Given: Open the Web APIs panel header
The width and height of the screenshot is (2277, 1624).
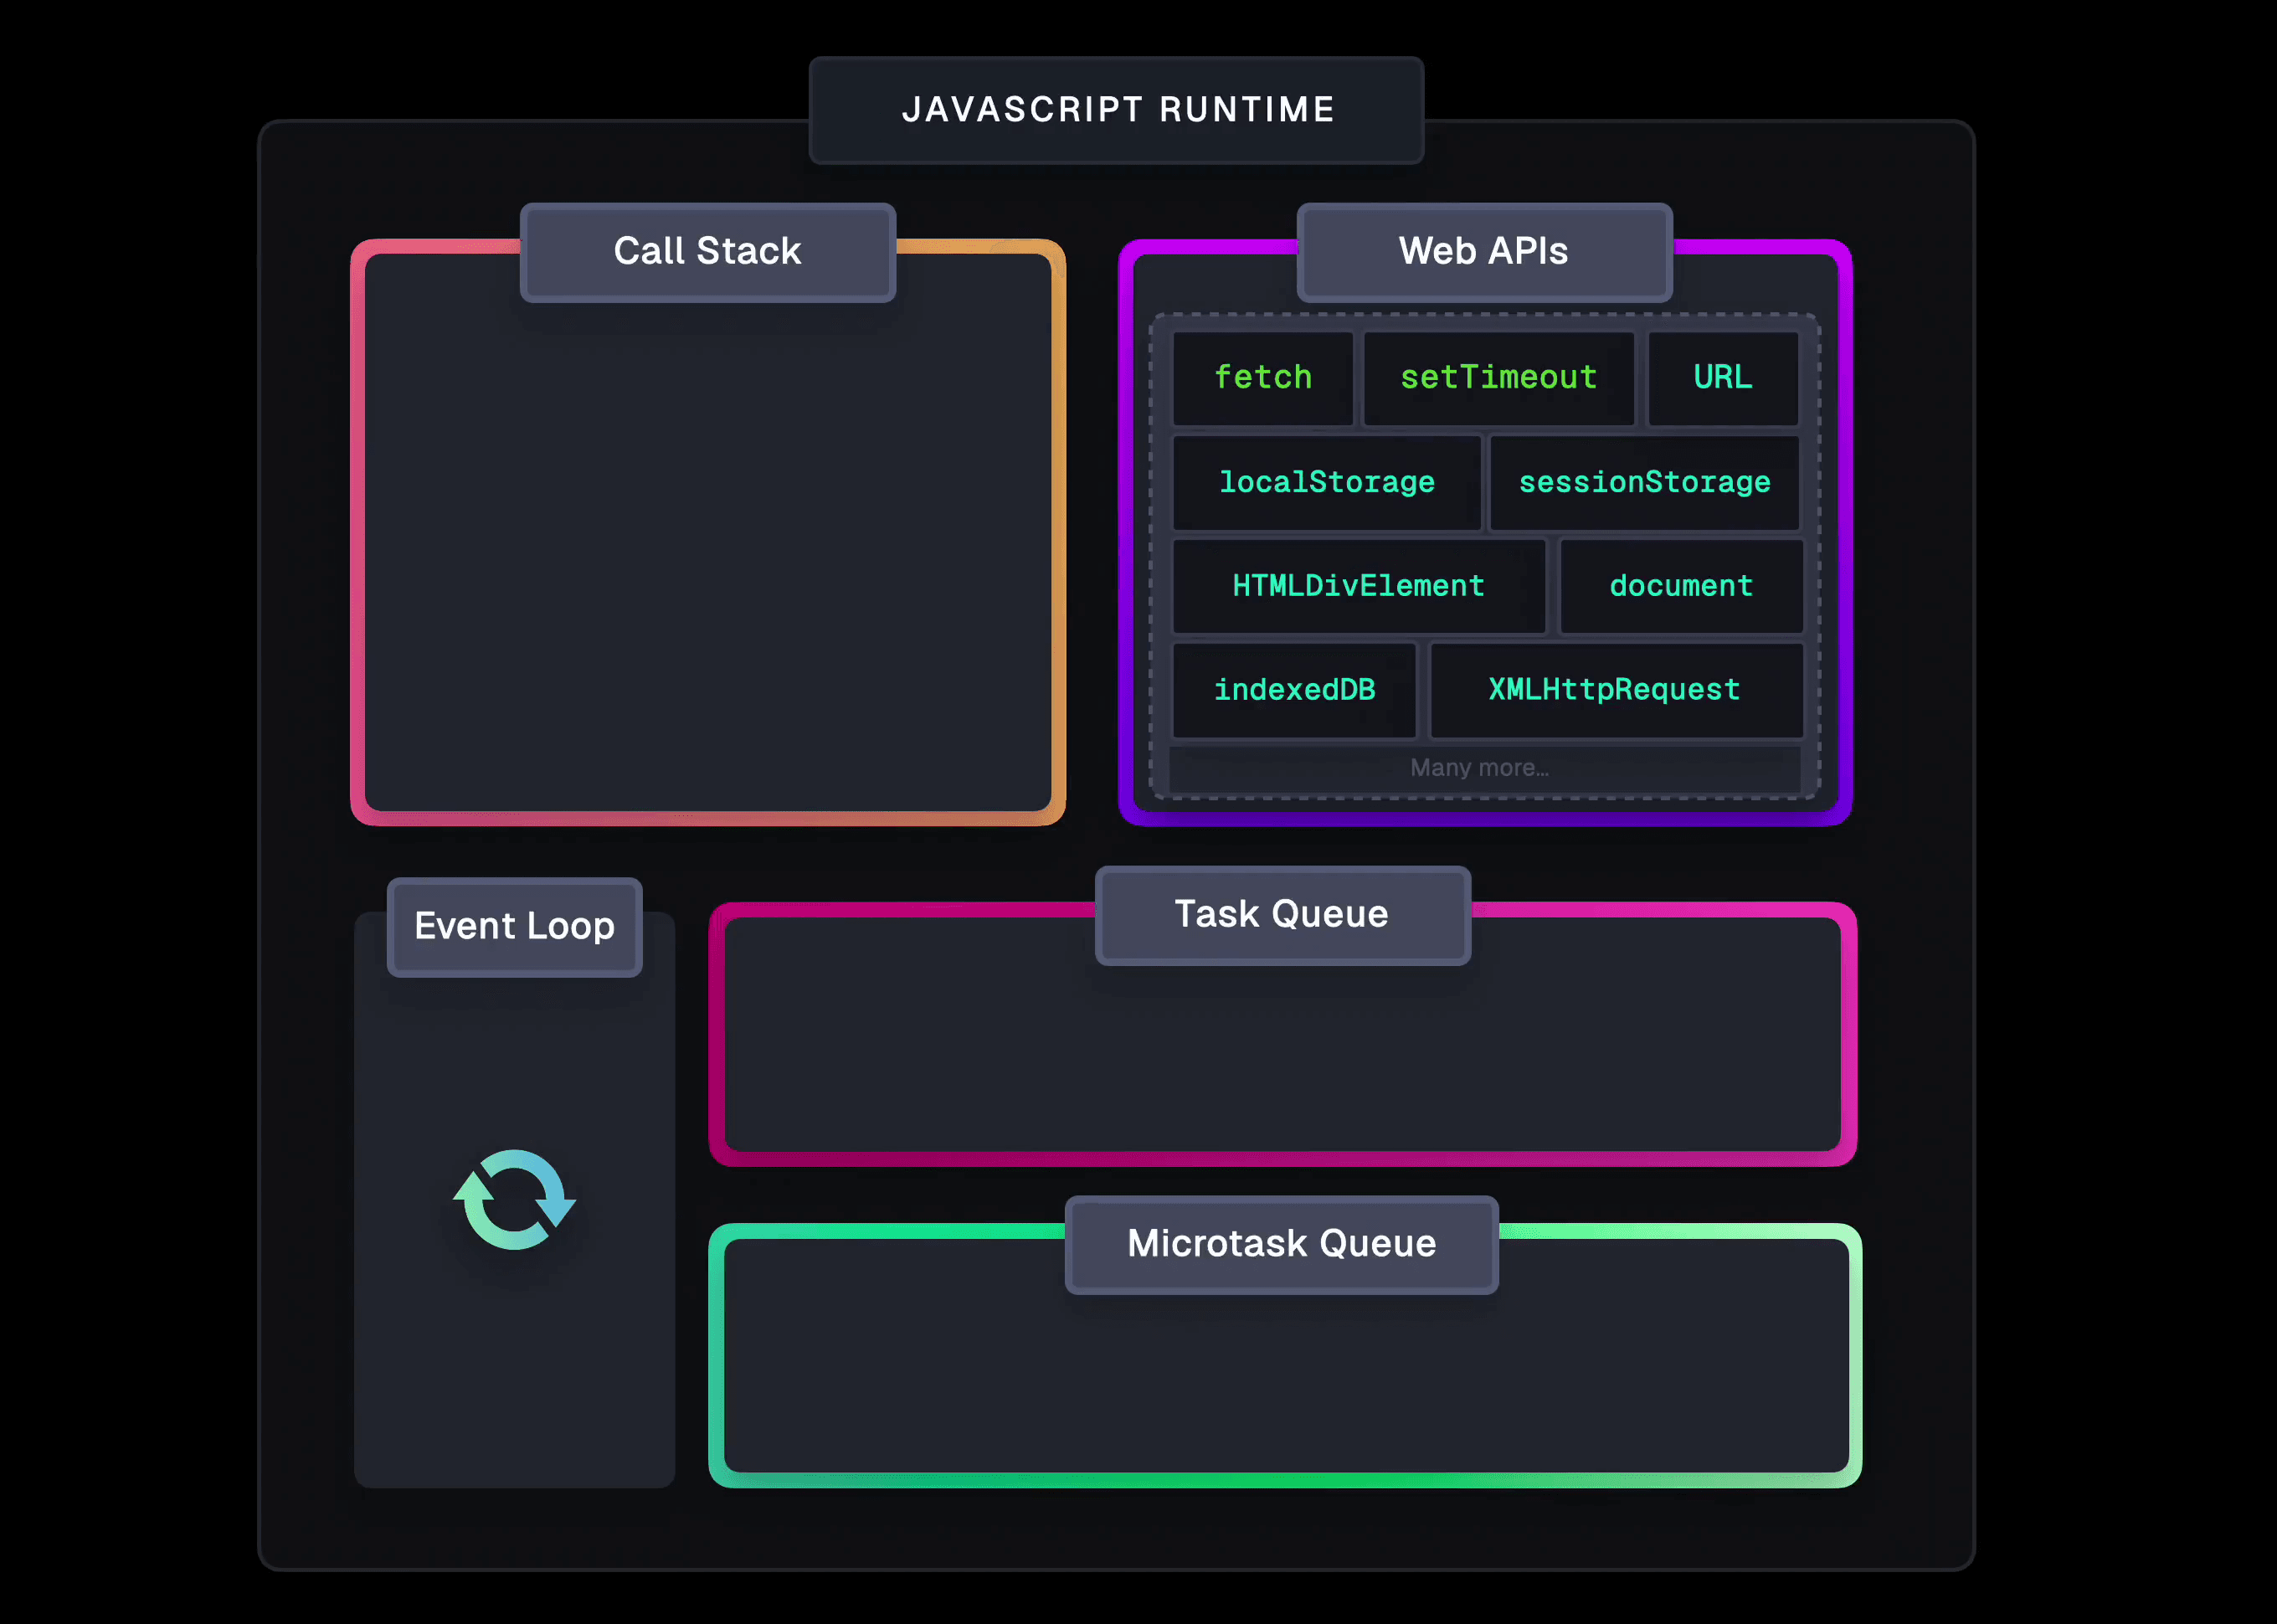Looking at the screenshot, I should coord(1483,252).
